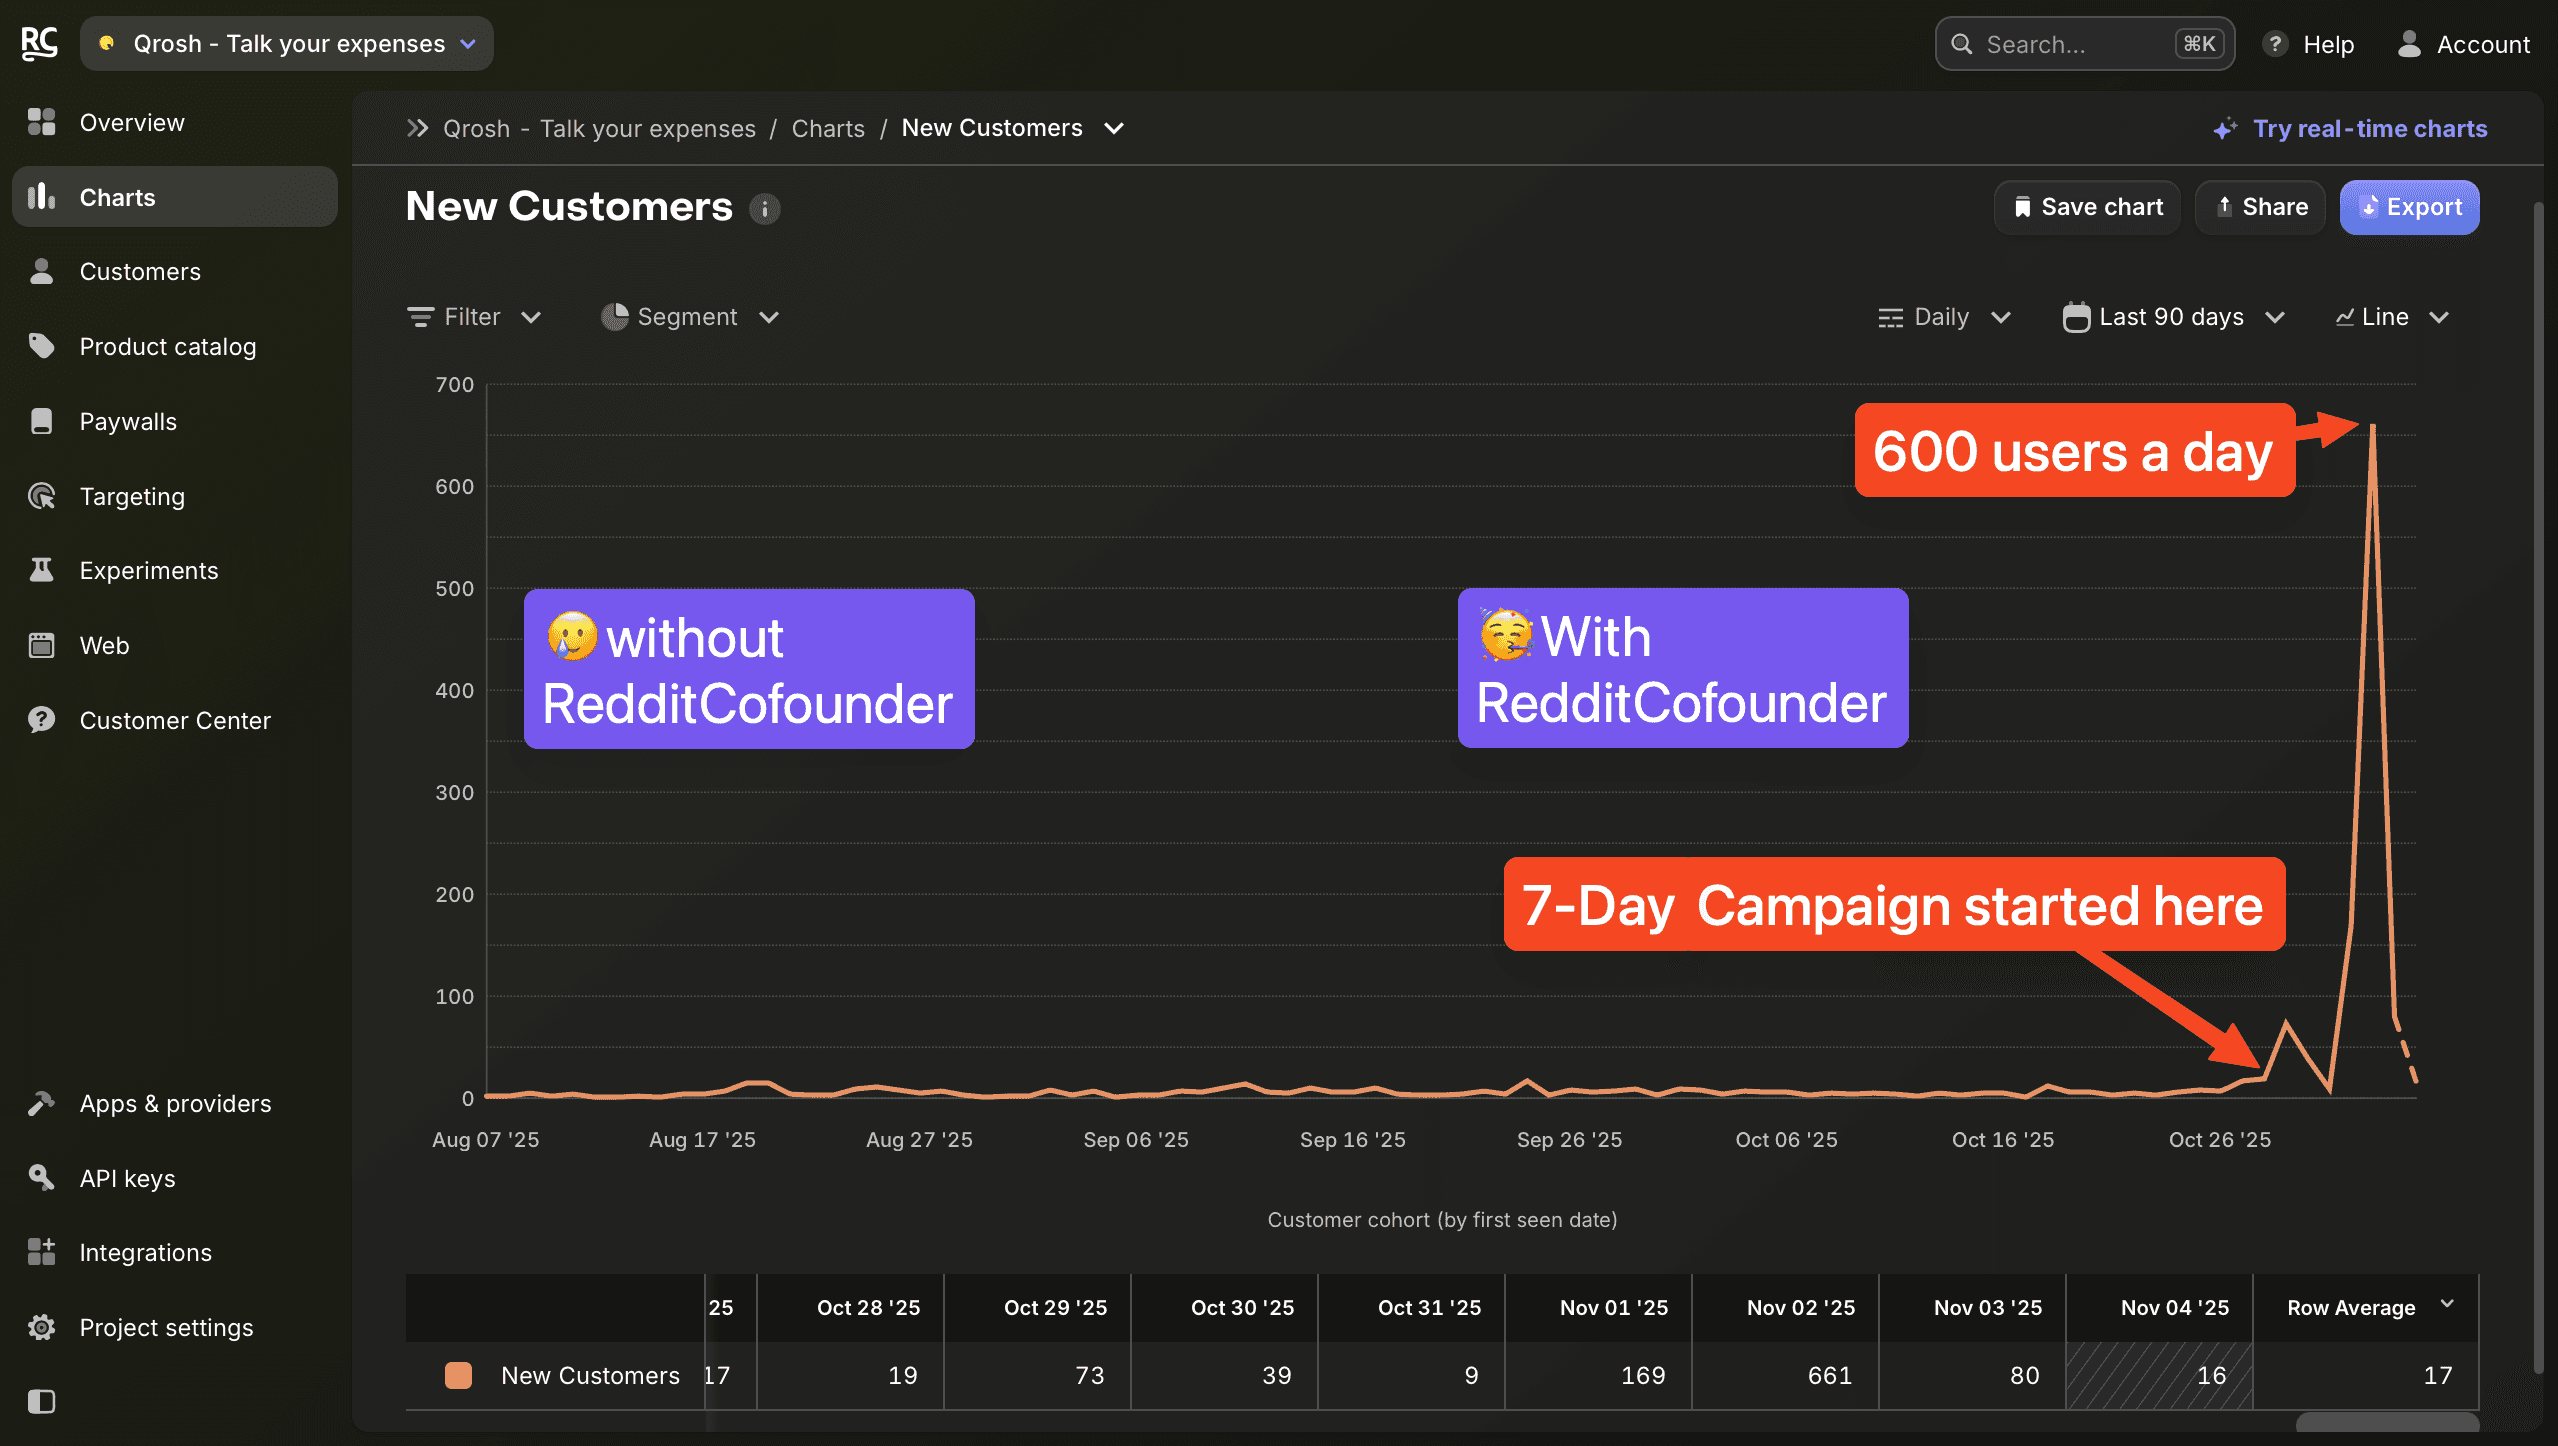Click the sidebar collapse icon at bottom
This screenshot has height=1446, width=2558.
41,1401
